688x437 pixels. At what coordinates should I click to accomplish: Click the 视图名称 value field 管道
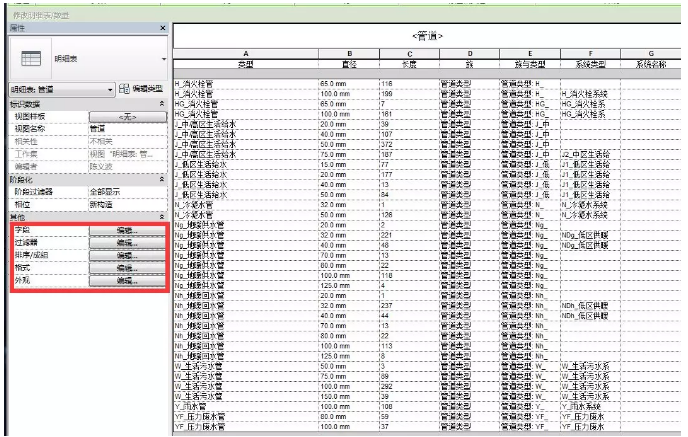(x=128, y=129)
